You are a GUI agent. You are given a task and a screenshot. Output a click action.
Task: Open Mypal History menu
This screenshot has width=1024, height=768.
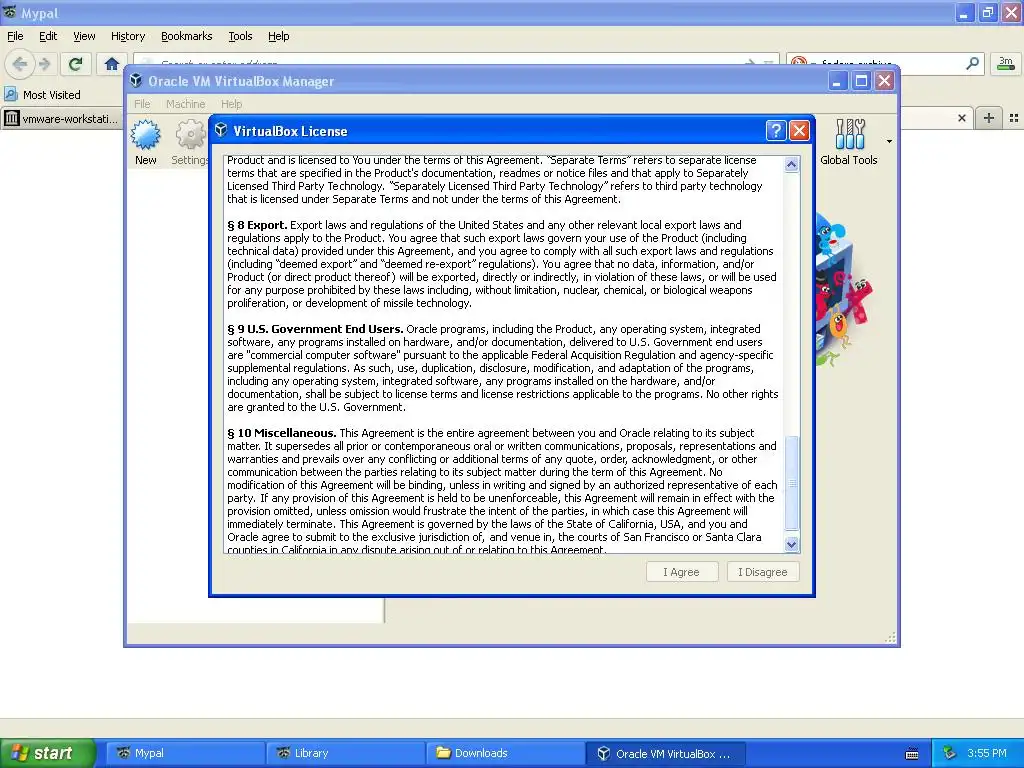pyautogui.click(x=128, y=36)
